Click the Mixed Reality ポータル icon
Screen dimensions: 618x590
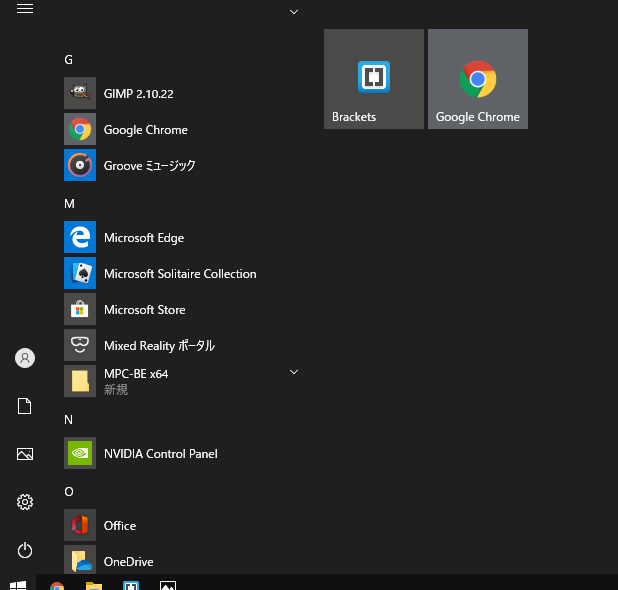[x=80, y=345]
